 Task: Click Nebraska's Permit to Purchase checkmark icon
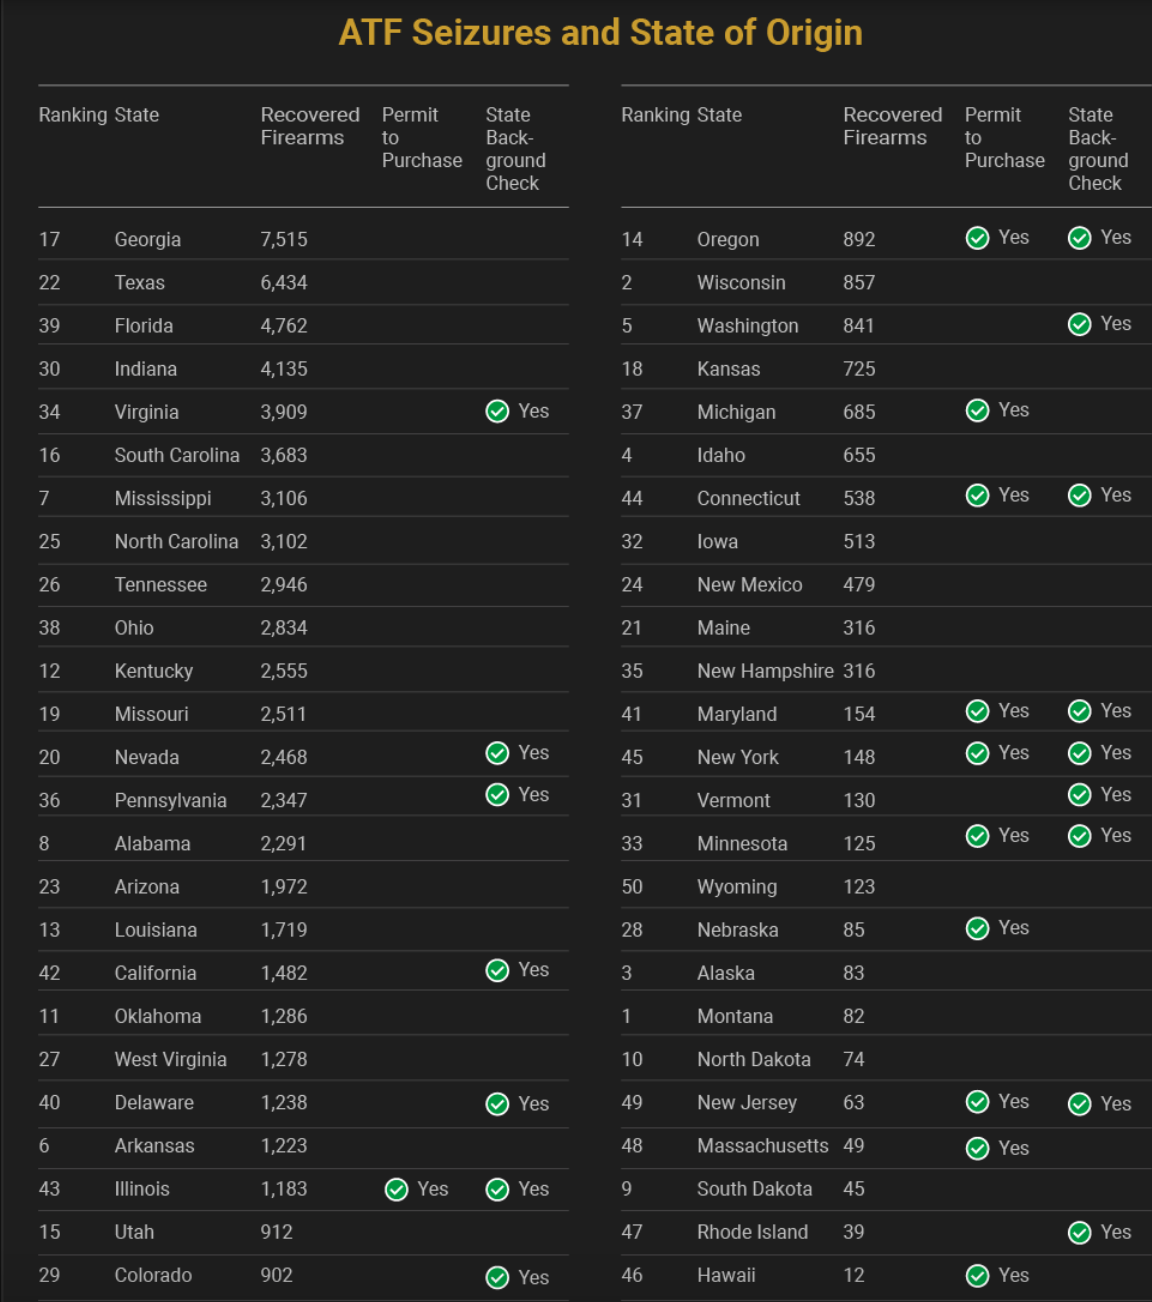coord(977,929)
